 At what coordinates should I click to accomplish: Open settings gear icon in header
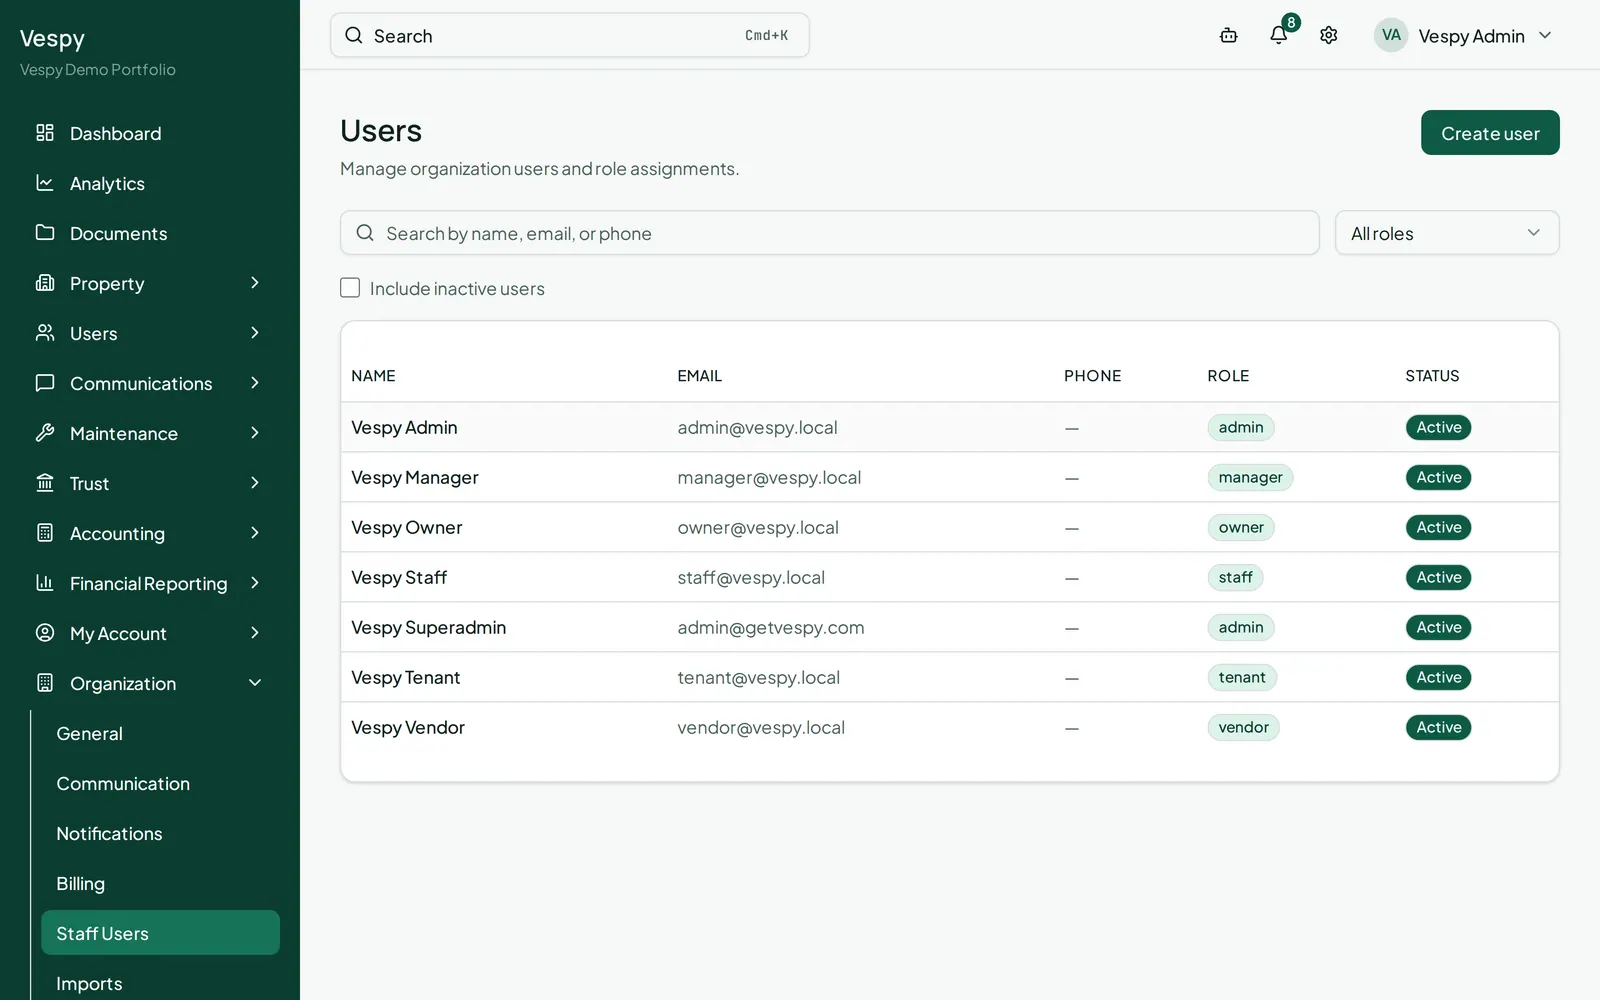click(1329, 36)
